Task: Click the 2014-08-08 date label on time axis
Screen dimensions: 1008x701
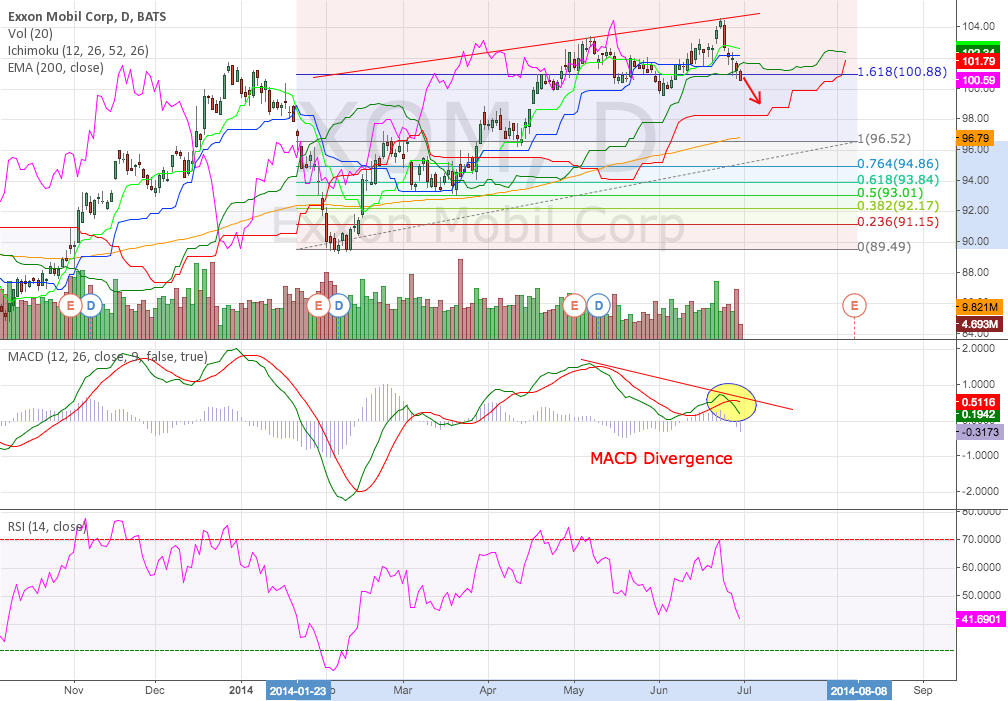Action: coord(858,691)
